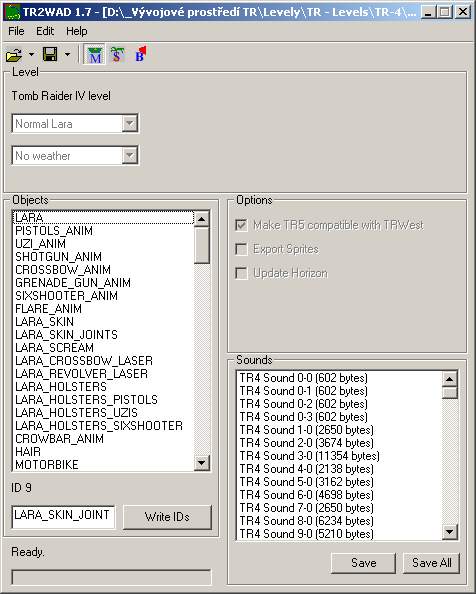Click the B toolbar icon with red arrow
The width and height of the screenshot is (476, 594).
tap(140, 55)
